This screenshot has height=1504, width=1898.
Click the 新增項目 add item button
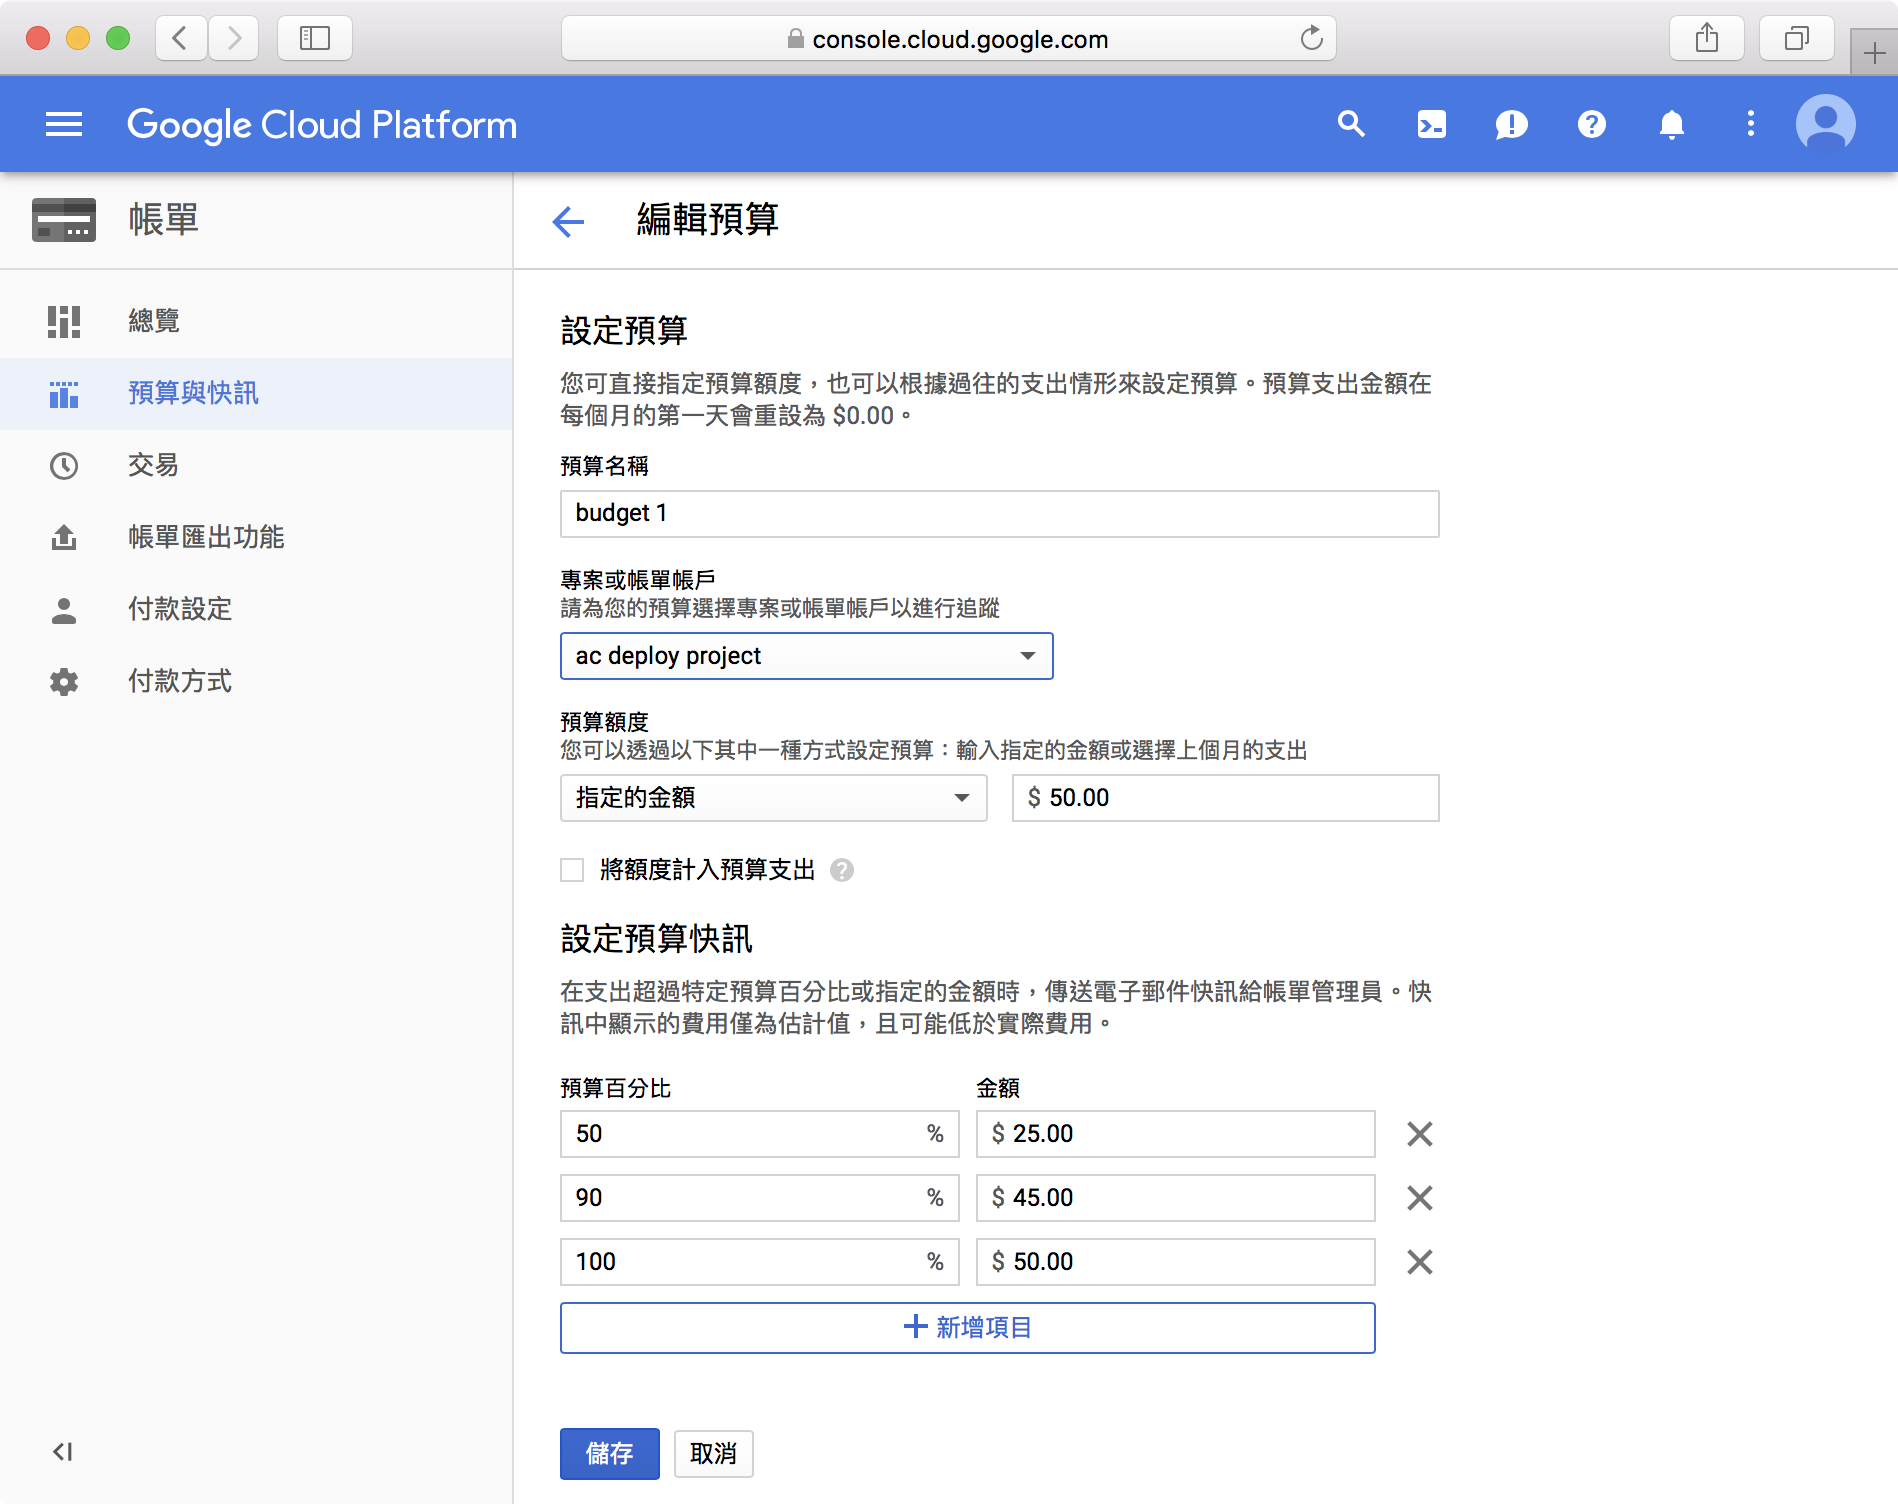coord(968,1328)
